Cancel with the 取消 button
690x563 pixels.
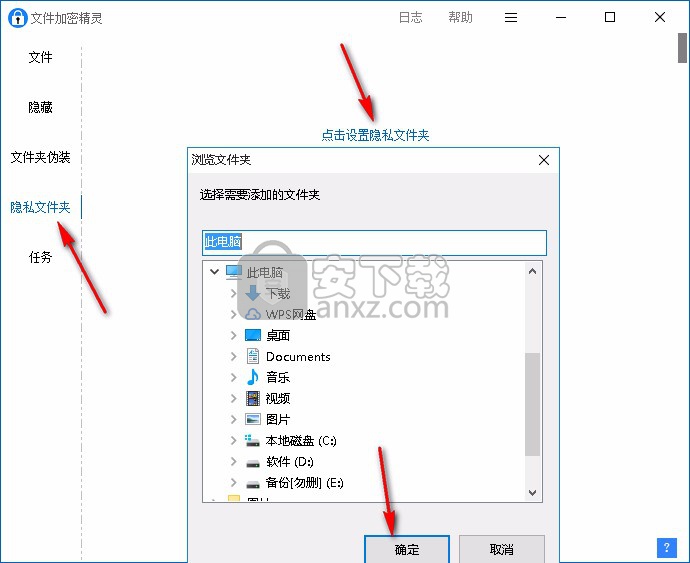coord(502,549)
